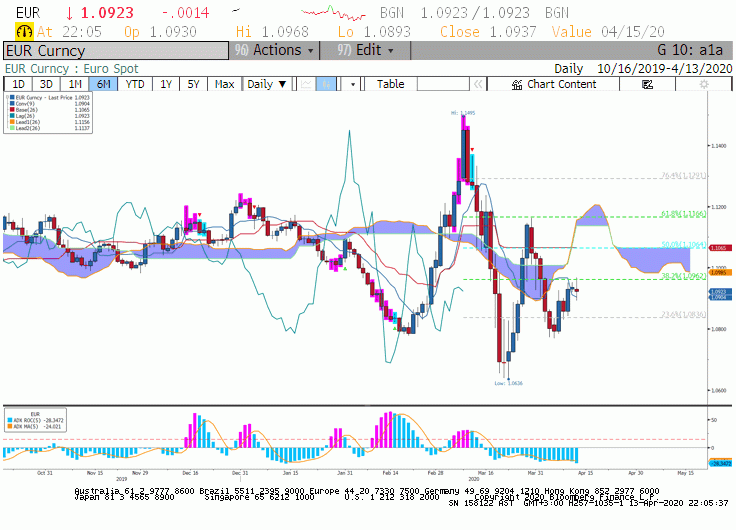
Task: Click the ADX ROC(5) legend entry
Action: (35, 420)
